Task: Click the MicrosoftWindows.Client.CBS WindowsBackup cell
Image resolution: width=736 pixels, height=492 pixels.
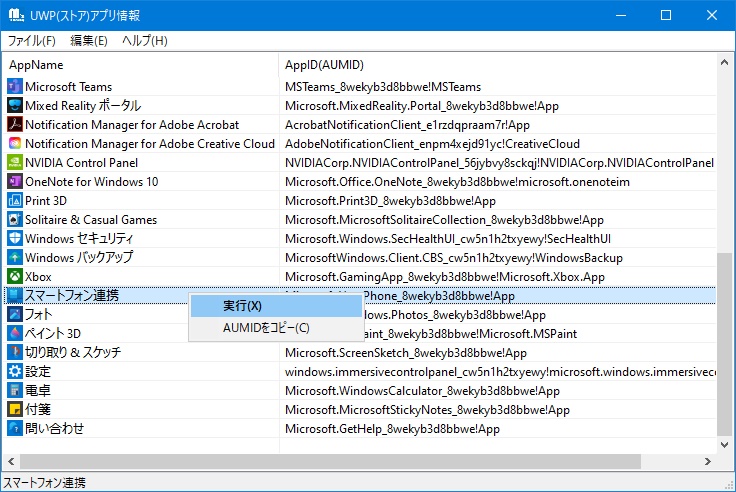Action: click(453, 258)
